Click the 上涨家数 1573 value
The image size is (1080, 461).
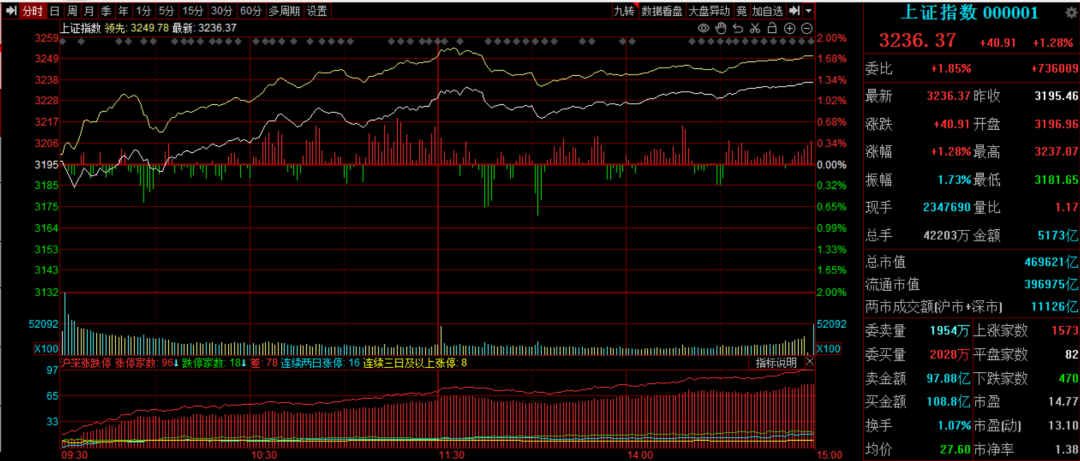pos(1065,331)
